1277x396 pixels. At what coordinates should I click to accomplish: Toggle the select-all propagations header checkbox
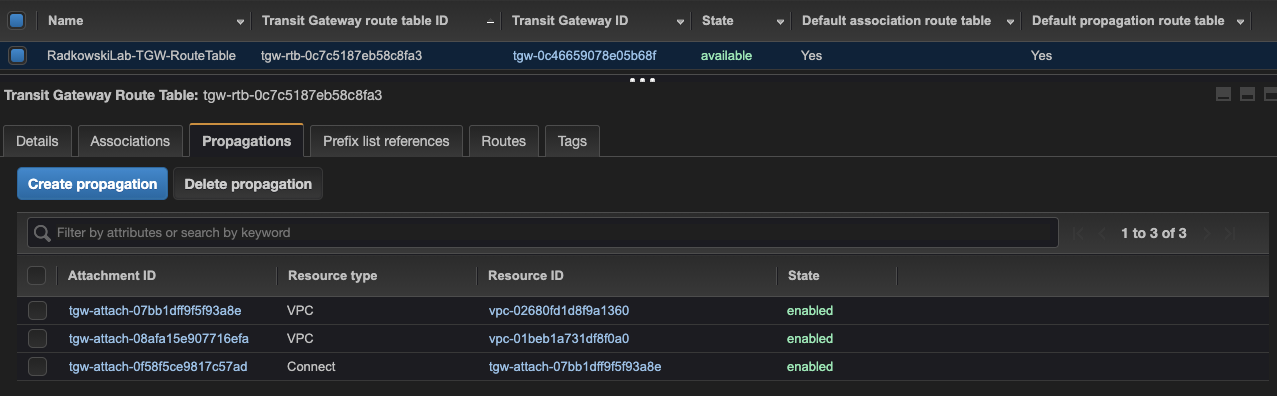point(37,275)
